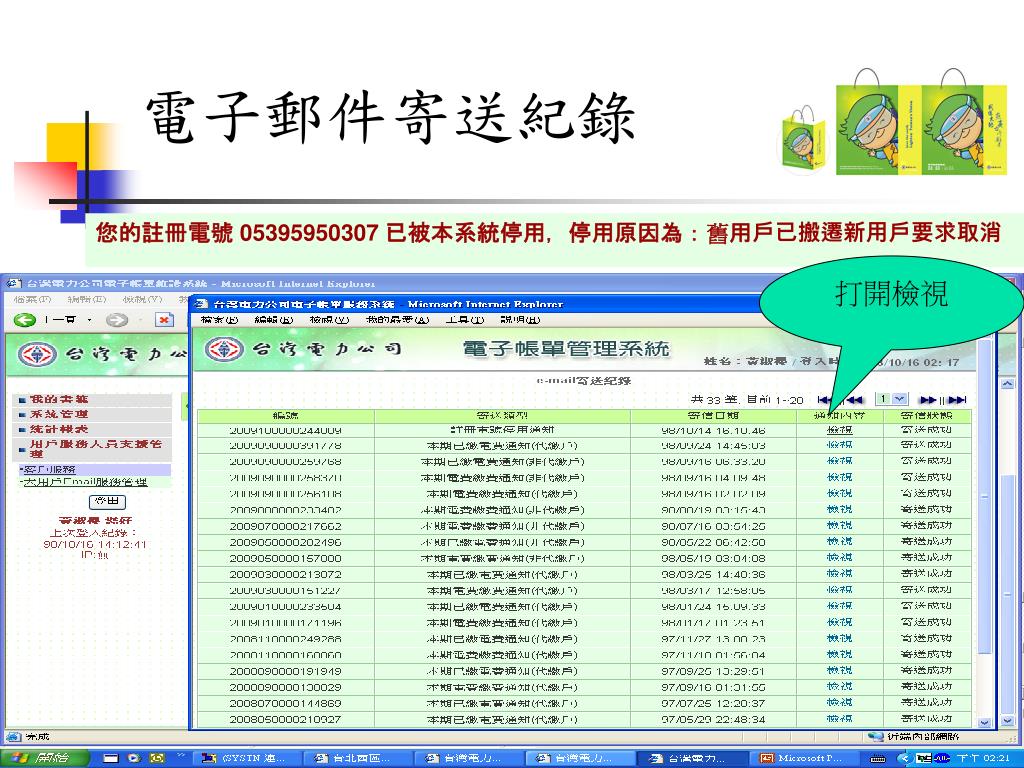Screen dimensions: 1024x768
Task: Open the Back button history dropdown arrow
Action: (89, 320)
